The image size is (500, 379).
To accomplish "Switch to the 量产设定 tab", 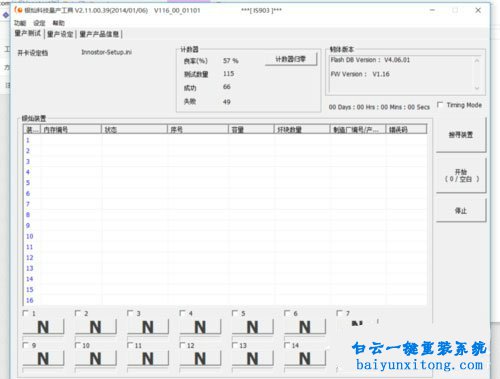I will 60,34.
